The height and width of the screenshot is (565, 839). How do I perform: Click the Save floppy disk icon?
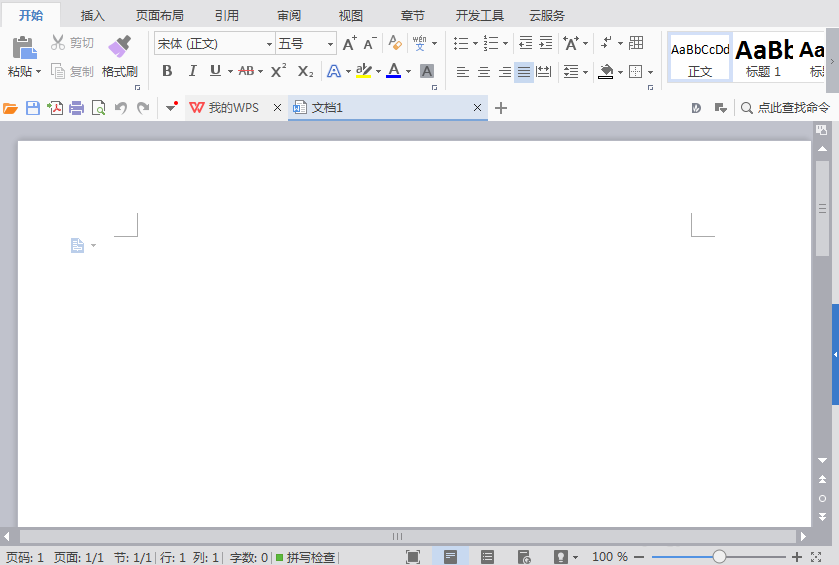[33, 108]
